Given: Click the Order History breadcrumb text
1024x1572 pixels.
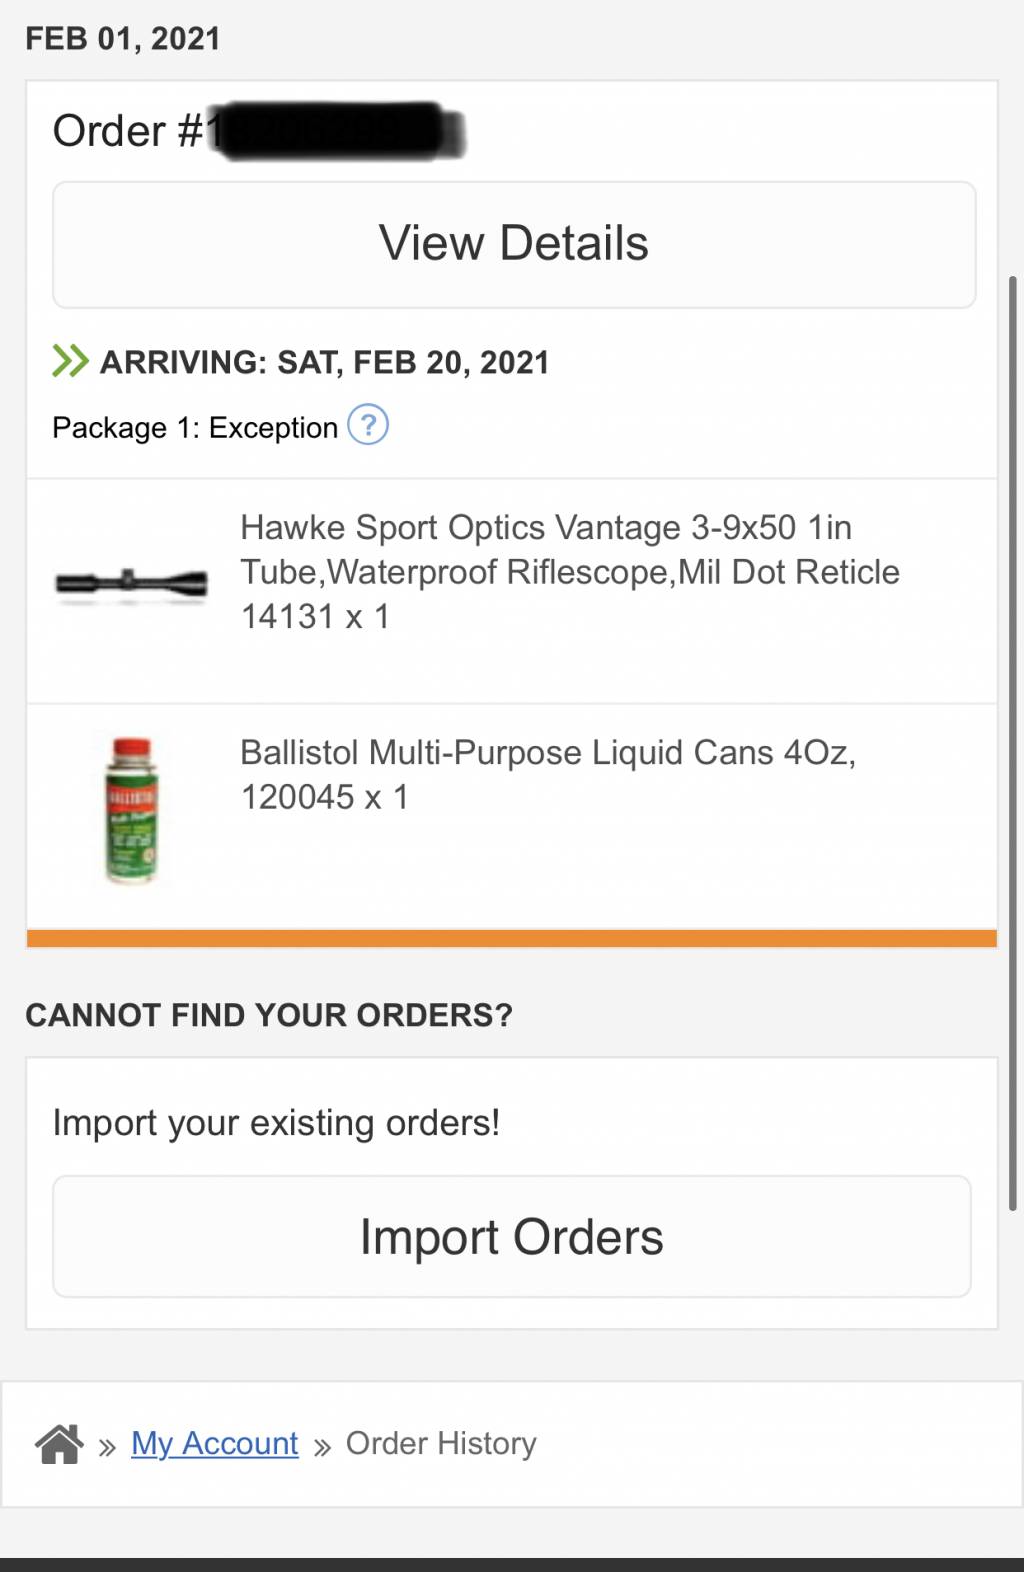Looking at the screenshot, I should click(x=441, y=1444).
